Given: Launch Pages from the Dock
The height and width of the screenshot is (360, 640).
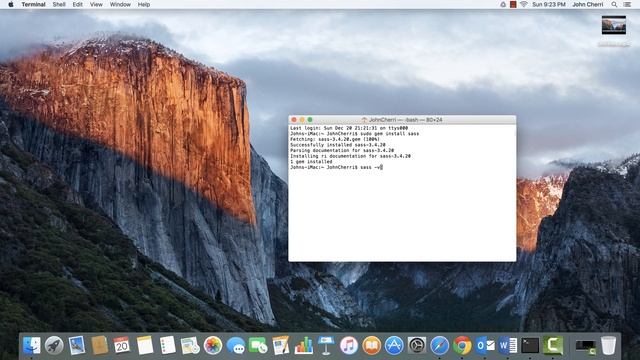Looking at the screenshot, I should [281, 345].
